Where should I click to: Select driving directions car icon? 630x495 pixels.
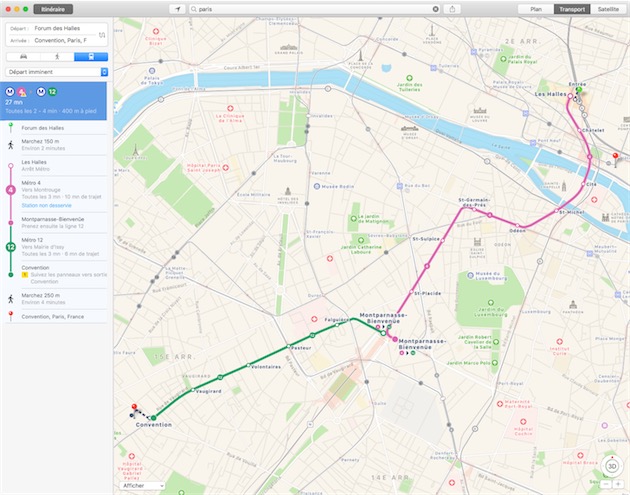pos(23,57)
